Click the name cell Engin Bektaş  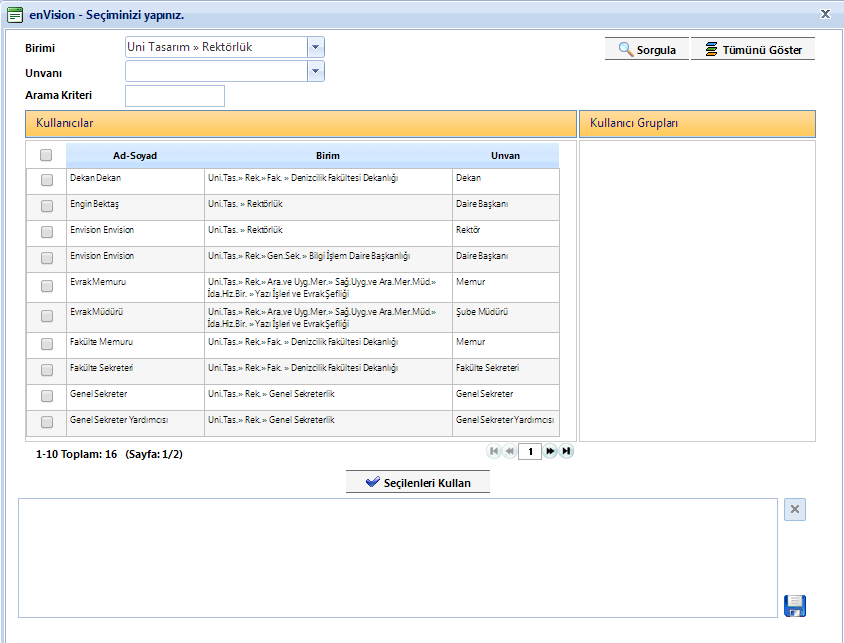135,207
